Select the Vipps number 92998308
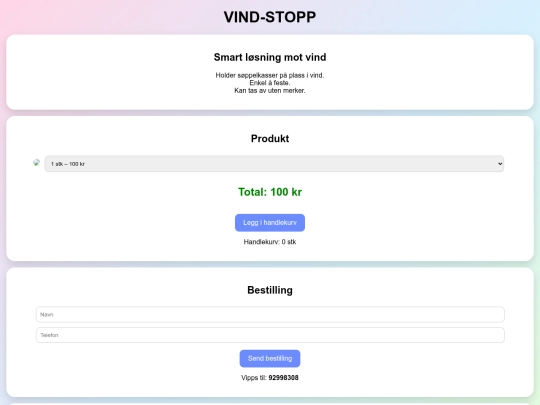 pos(283,378)
